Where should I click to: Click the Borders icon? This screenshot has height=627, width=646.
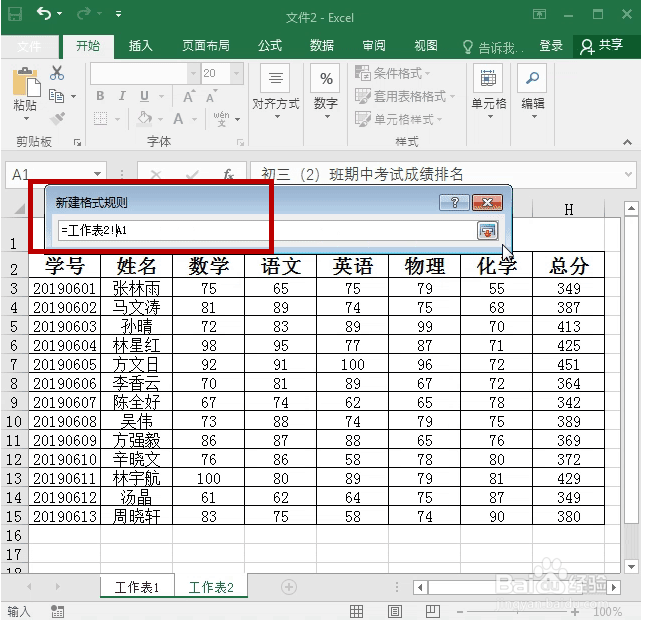point(101,119)
